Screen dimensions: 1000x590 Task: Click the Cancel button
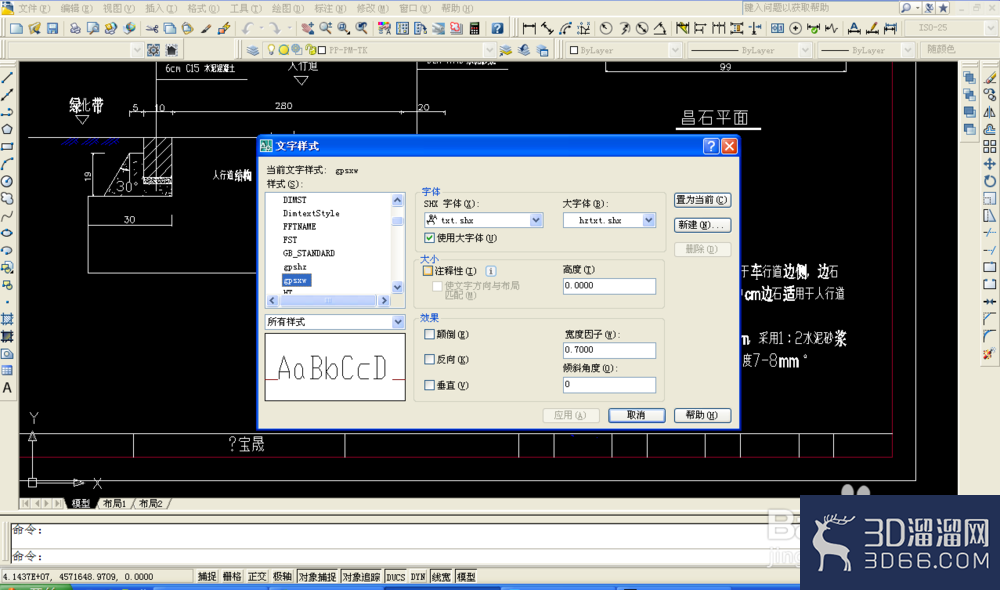pyautogui.click(x=636, y=415)
